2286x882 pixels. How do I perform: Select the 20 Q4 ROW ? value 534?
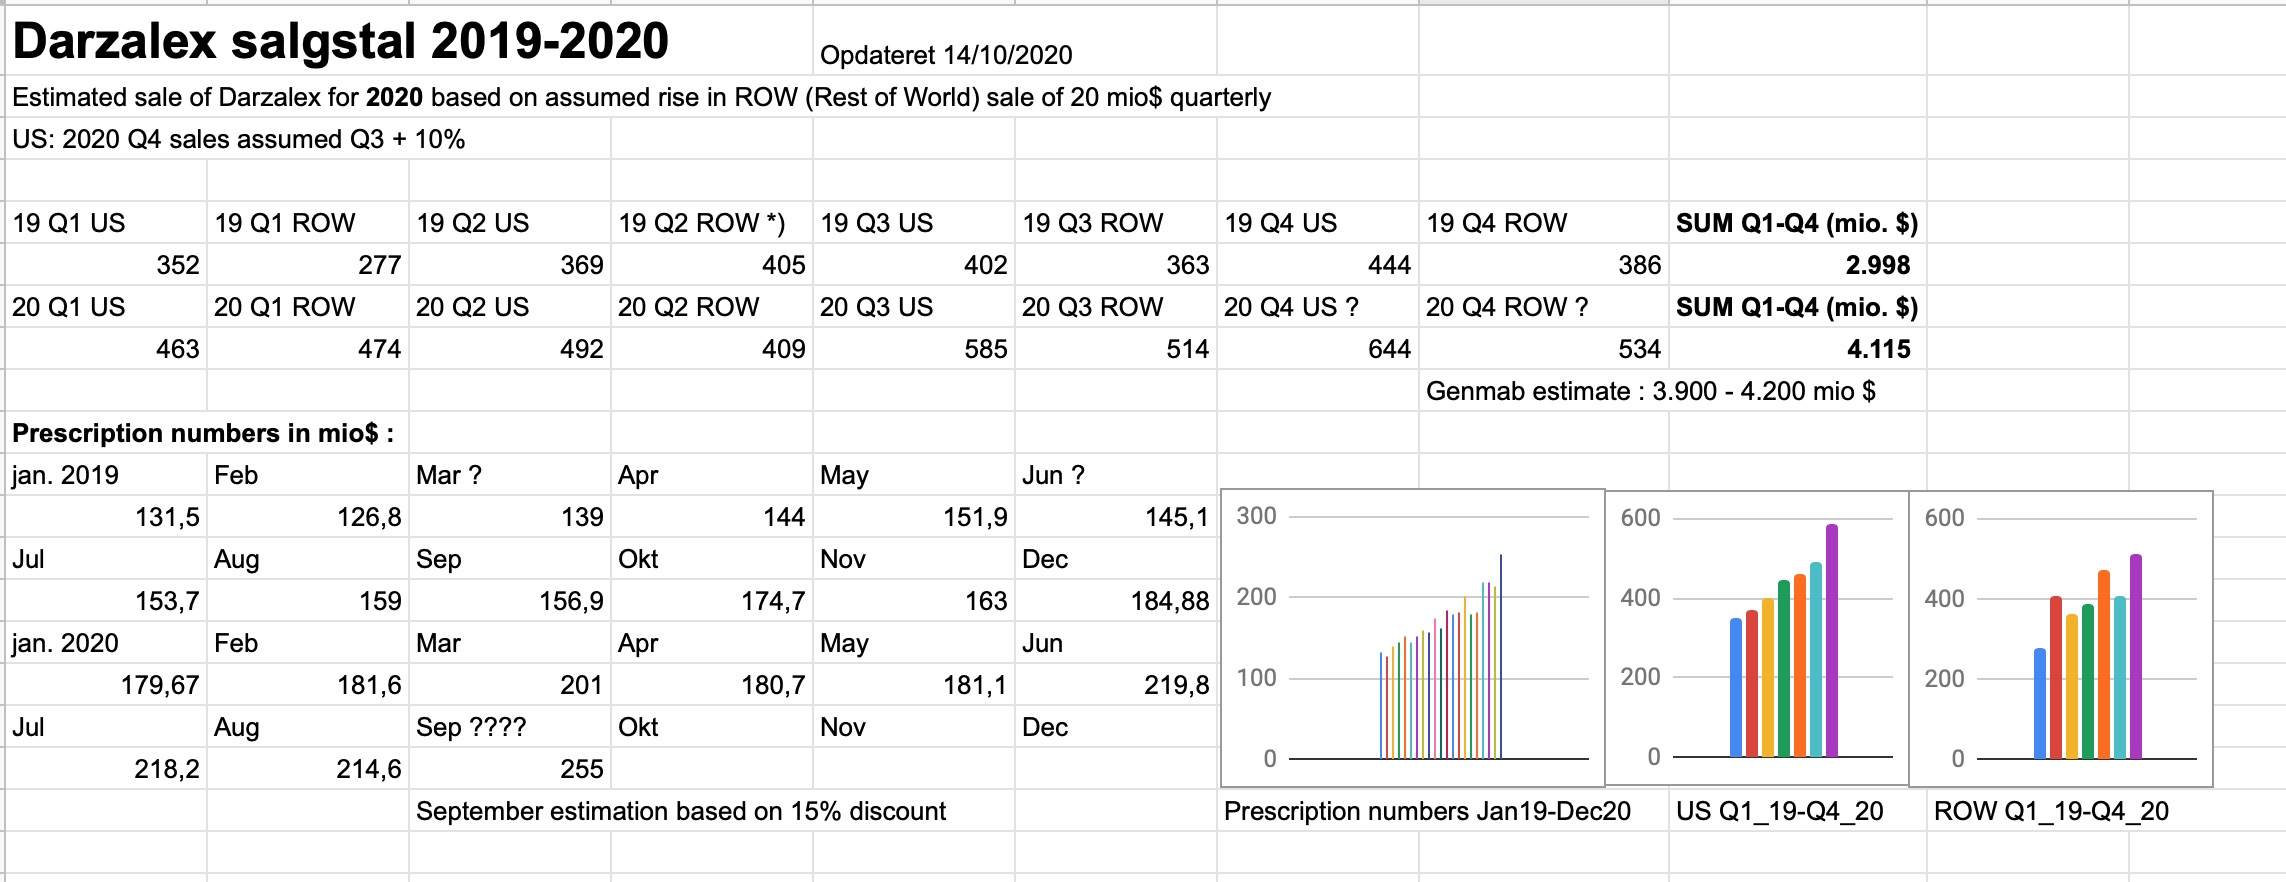[x=1544, y=349]
